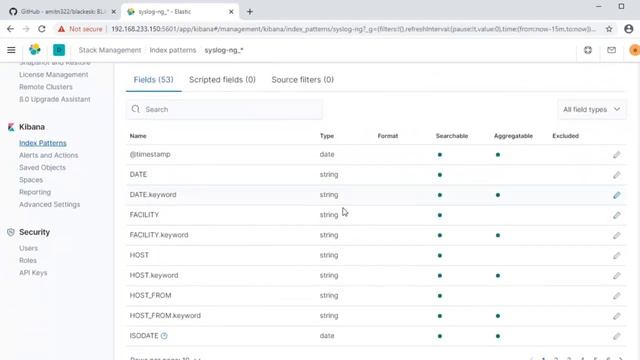Open Index Patterns in Kibana sidebar

[42, 143]
